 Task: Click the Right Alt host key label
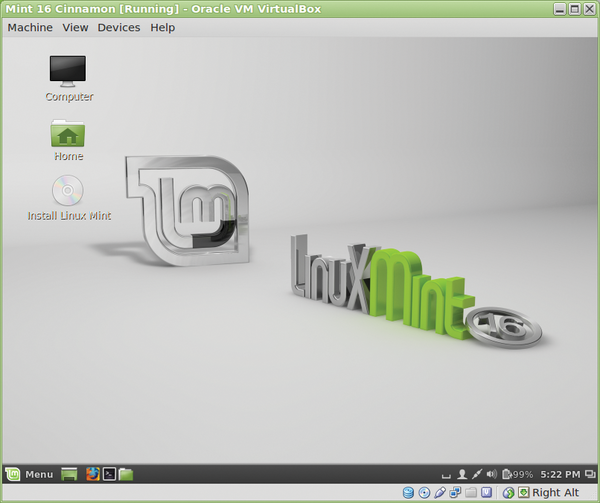coord(555,493)
